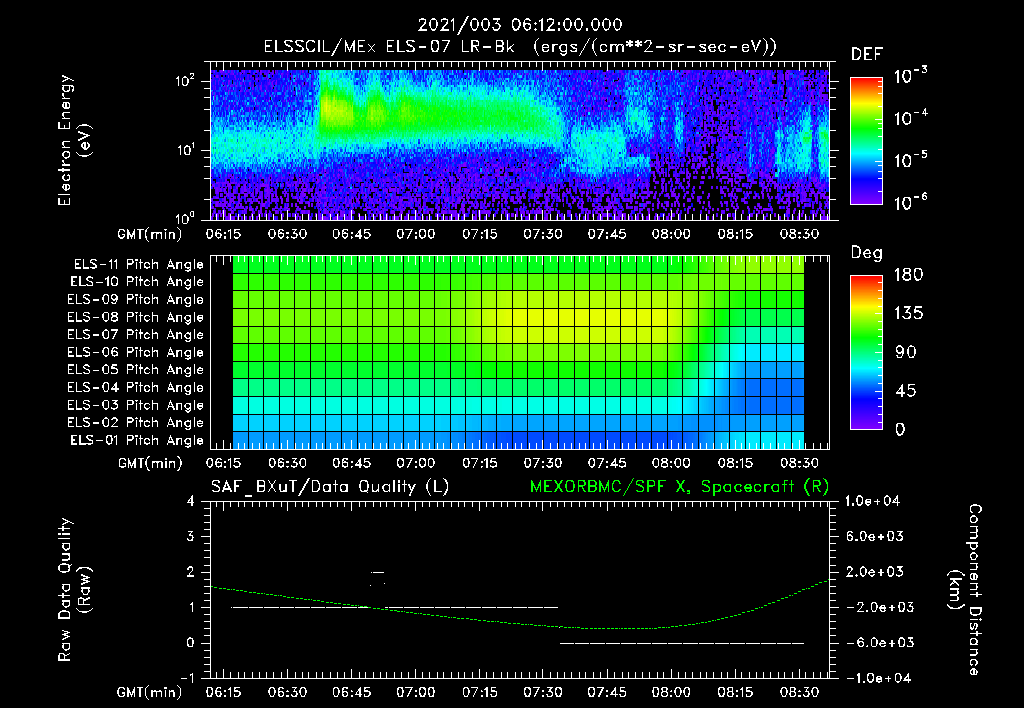Viewport: 1024px width, 708px height.
Task: Click the 10^2 electron energy tick label
Action: point(185,81)
